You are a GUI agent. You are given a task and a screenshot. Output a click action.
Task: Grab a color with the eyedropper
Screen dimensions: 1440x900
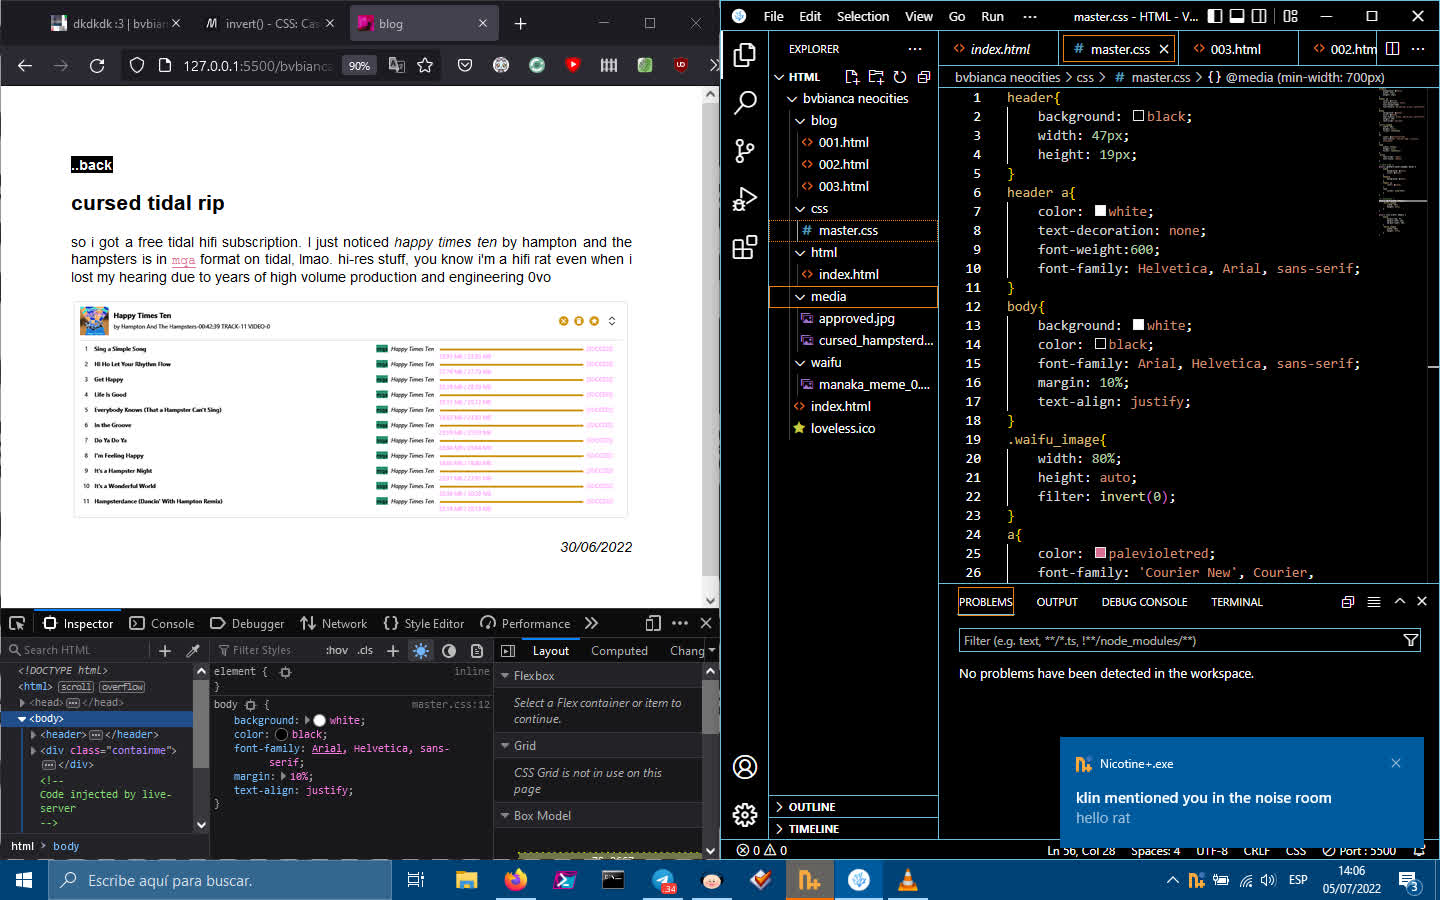[x=193, y=650]
